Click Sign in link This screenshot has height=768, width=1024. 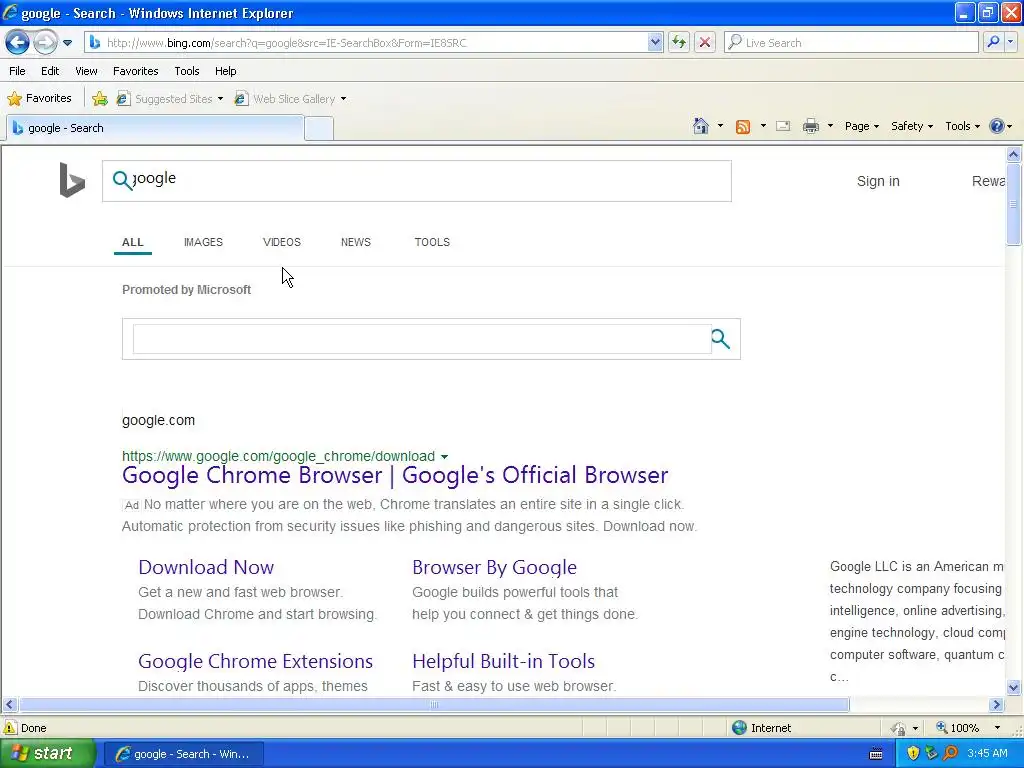pyautogui.click(x=878, y=181)
